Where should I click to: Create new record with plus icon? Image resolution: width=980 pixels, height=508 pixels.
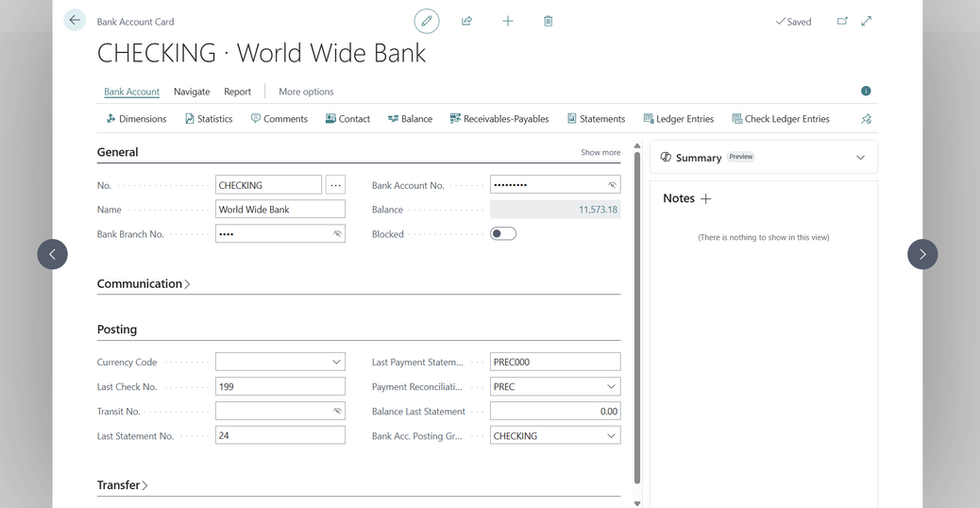point(508,21)
